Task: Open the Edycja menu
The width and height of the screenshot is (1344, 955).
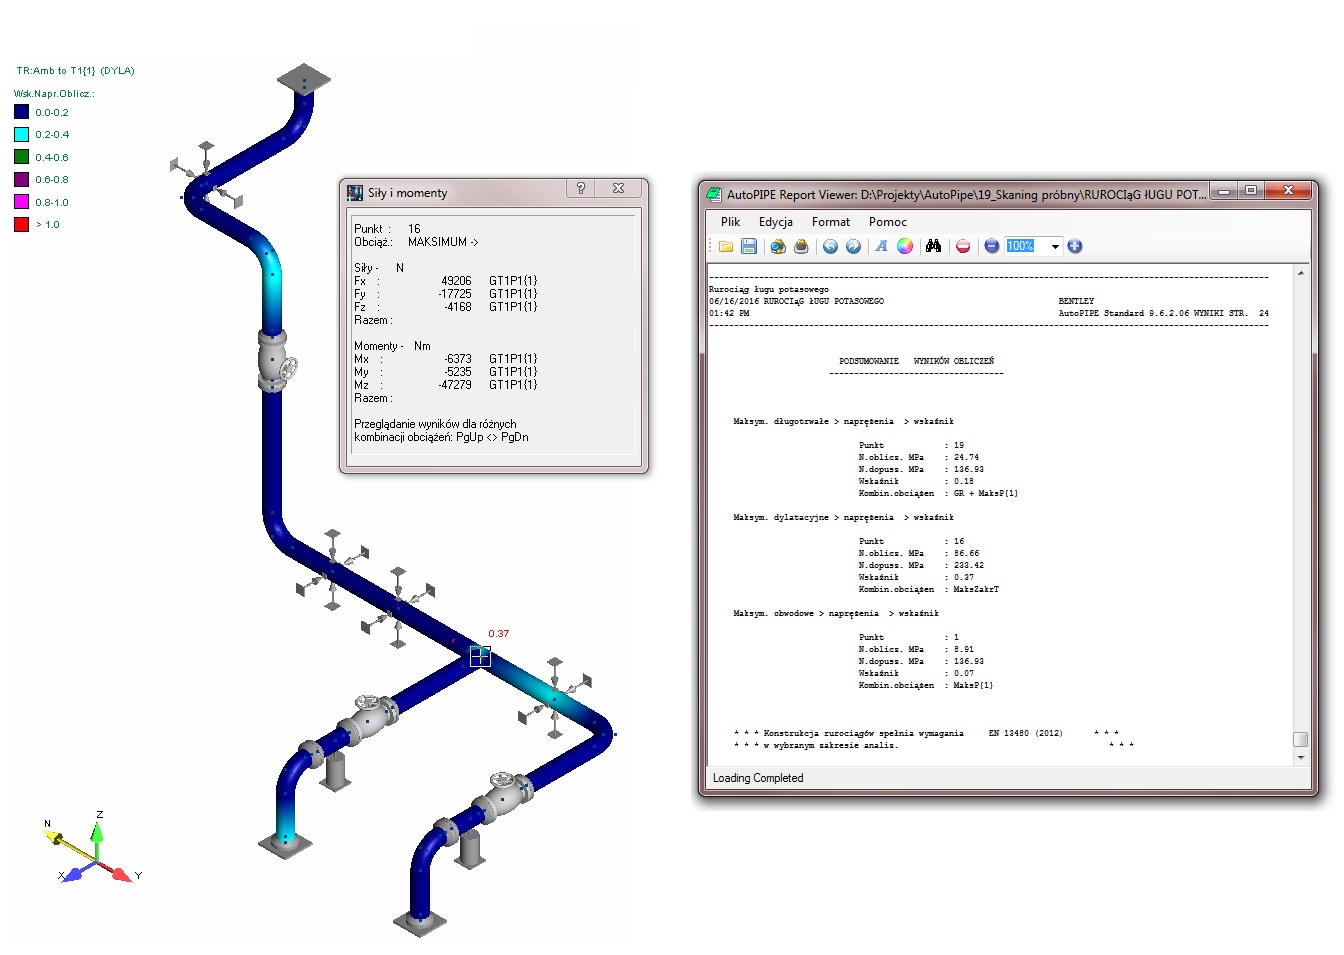Action: pyautogui.click(x=775, y=222)
